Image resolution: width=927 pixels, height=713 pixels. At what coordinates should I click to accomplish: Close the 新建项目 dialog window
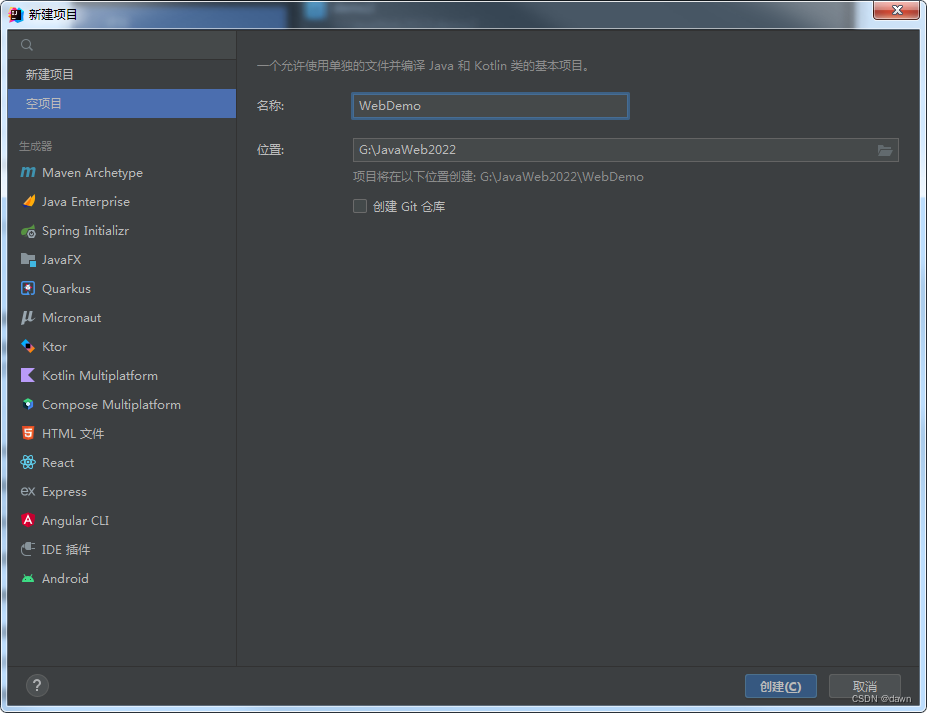point(896,10)
